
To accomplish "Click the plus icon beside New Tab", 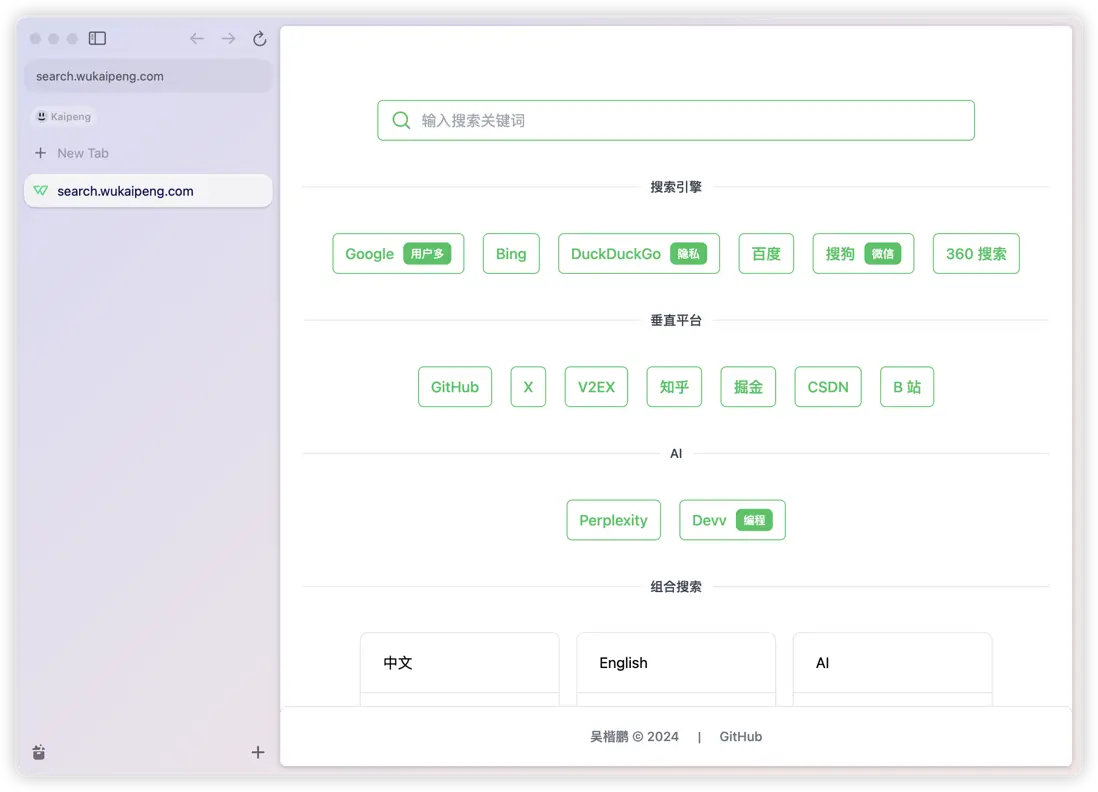I will coord(41,153).
